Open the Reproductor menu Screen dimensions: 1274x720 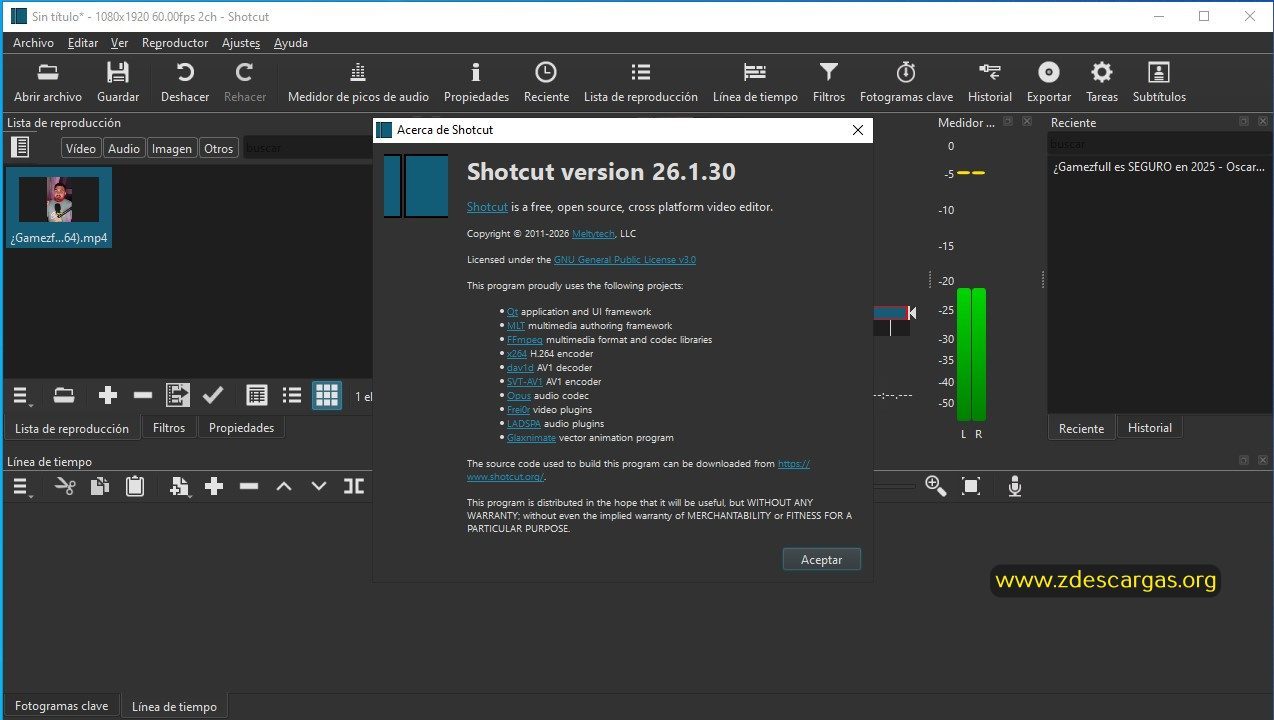(x=175, y=43)
